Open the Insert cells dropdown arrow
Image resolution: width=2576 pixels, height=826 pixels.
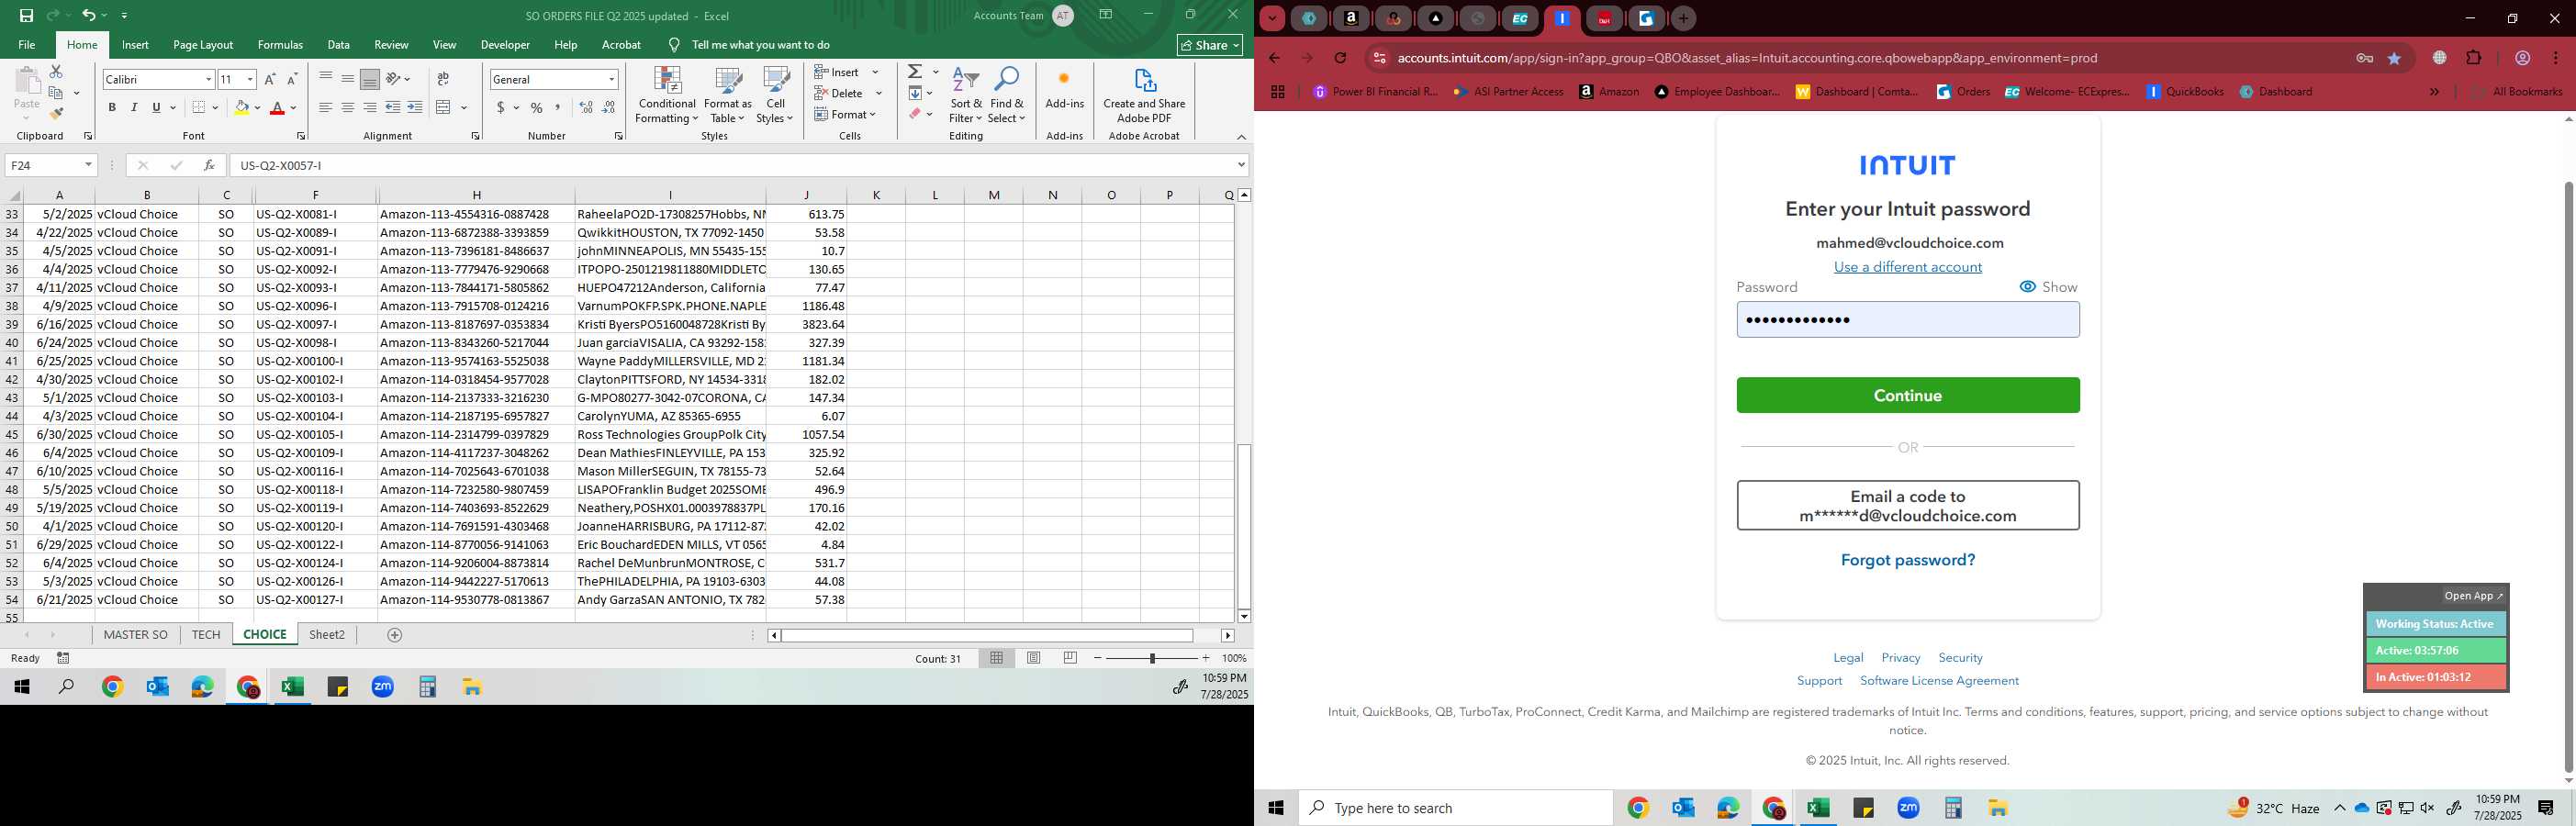[875, 72]
